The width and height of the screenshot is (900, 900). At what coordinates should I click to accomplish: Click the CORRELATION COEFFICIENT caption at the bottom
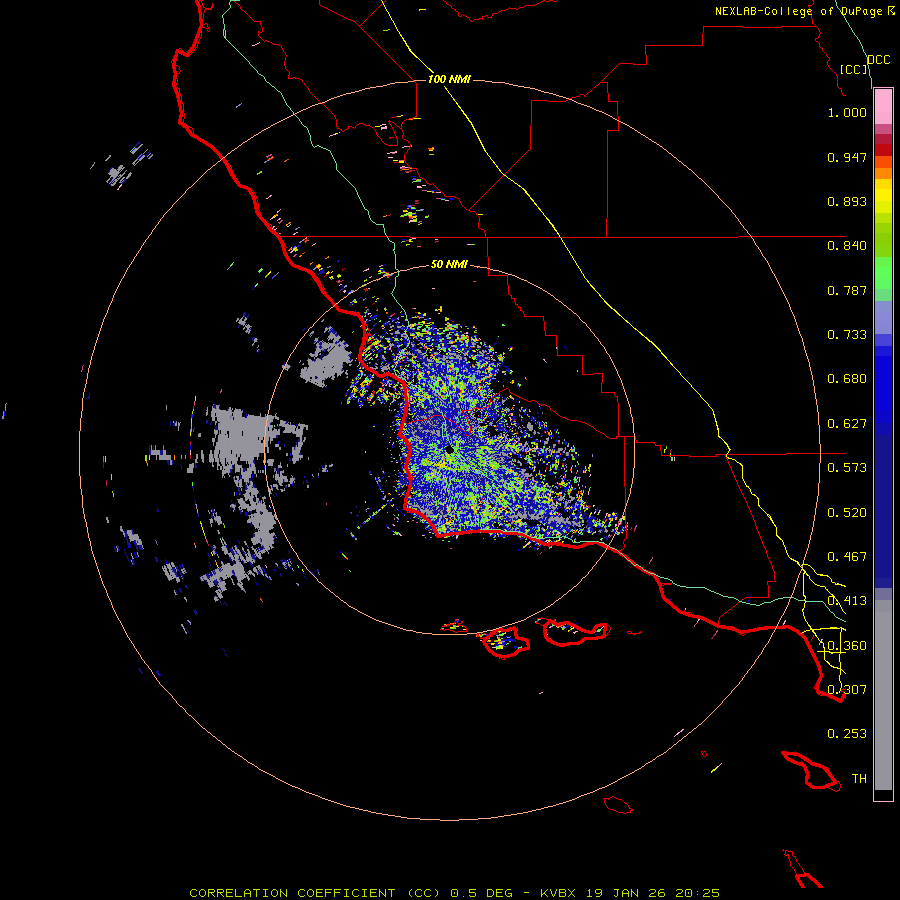454,893
